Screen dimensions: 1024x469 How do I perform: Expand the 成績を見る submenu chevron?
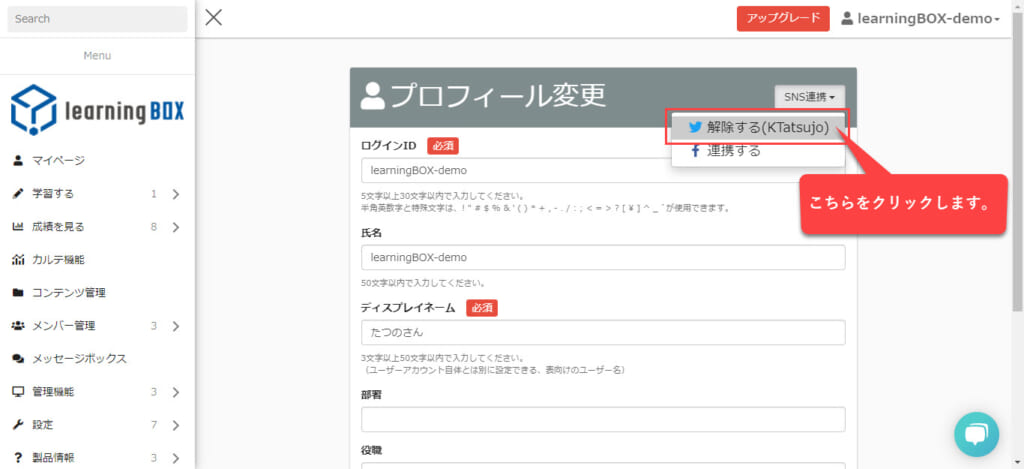tap(175, 227)
